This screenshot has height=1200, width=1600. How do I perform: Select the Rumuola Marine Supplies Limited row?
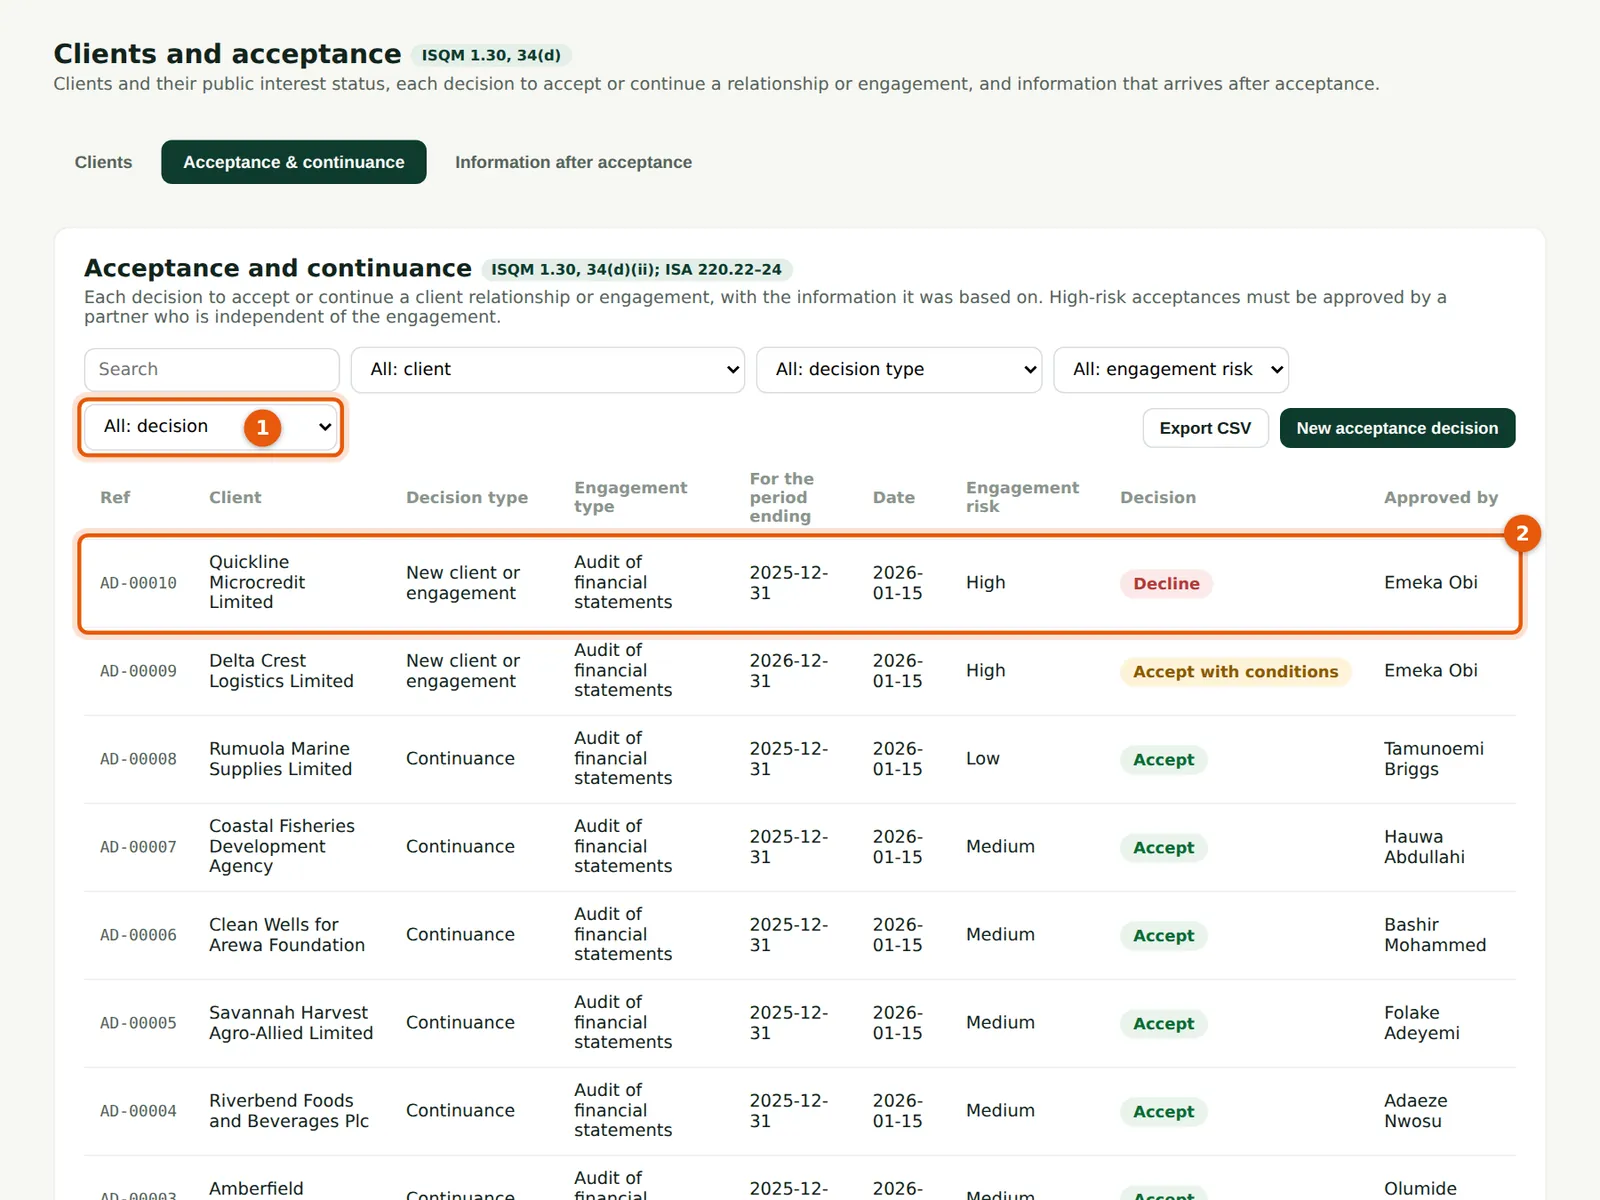click(800, 760)
